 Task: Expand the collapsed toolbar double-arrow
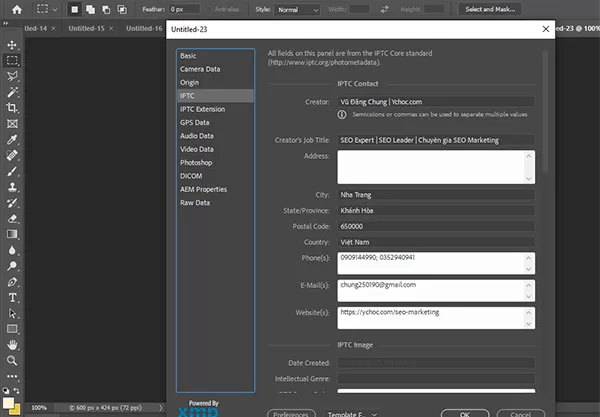(x=5, y=24)
